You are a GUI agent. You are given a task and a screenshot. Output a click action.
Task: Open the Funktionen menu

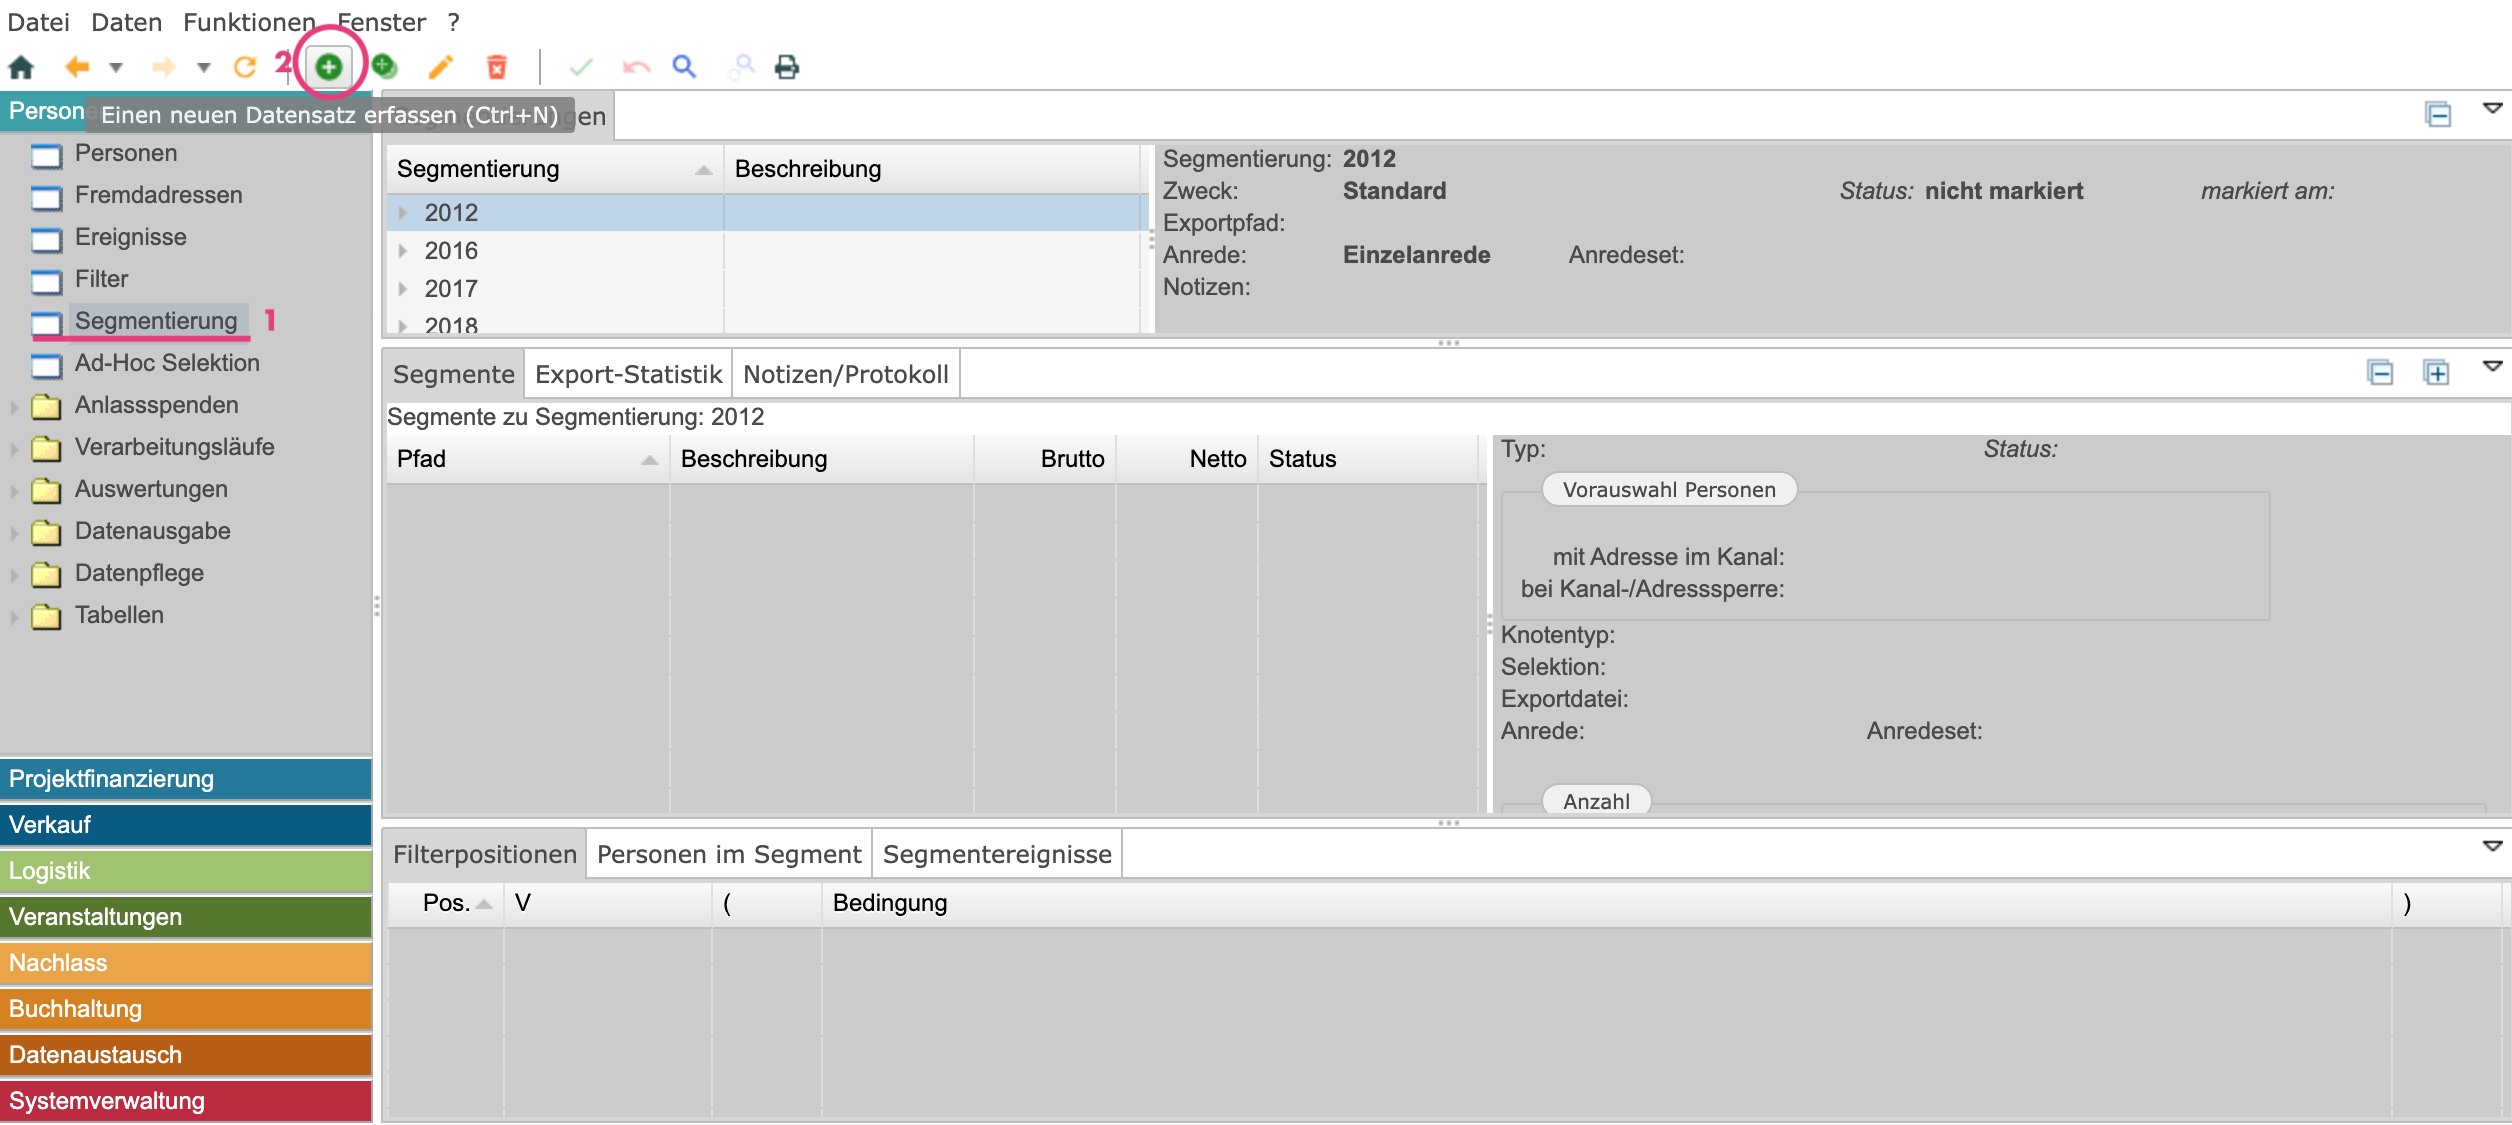[248, 22]
